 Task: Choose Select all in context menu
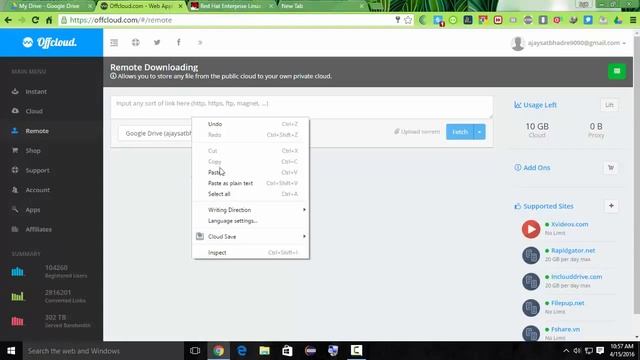tap(251, 194)
